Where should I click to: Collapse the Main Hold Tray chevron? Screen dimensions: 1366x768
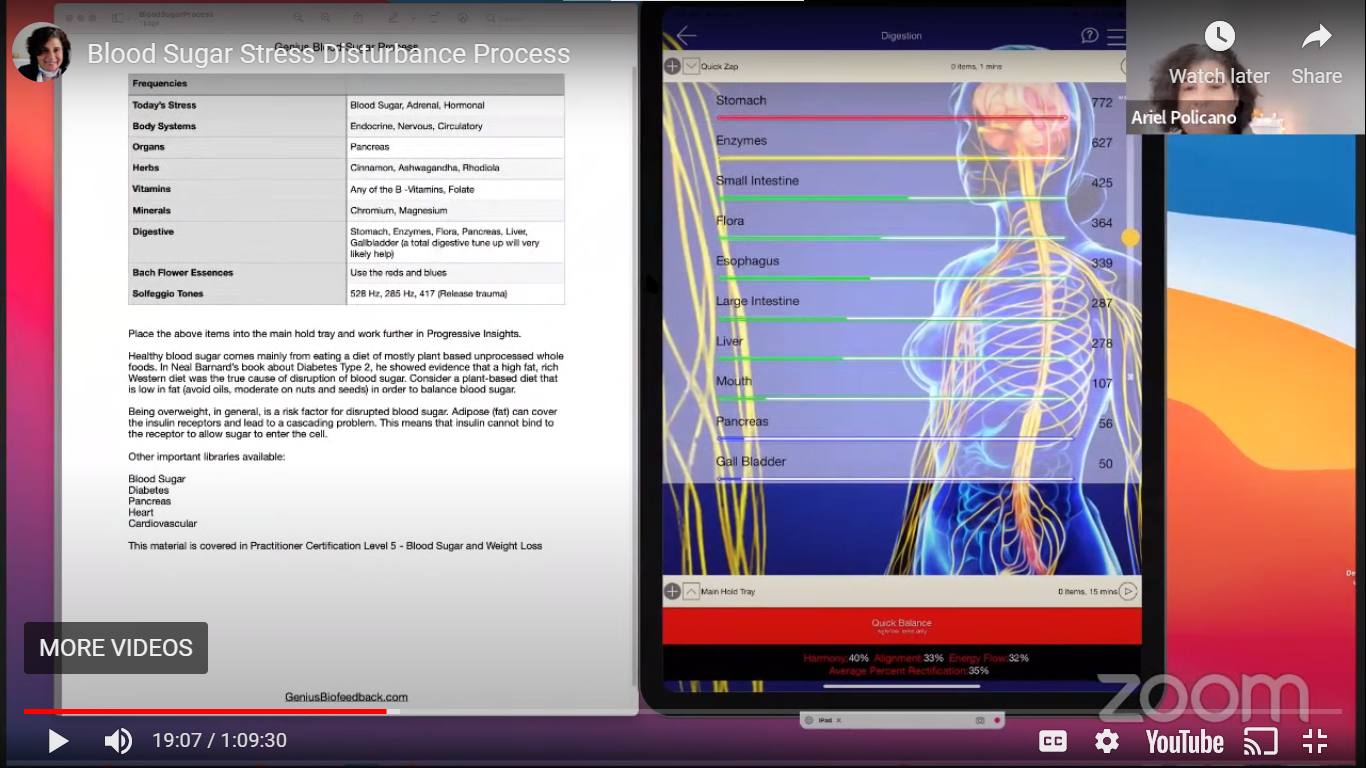tap(691, 591)
